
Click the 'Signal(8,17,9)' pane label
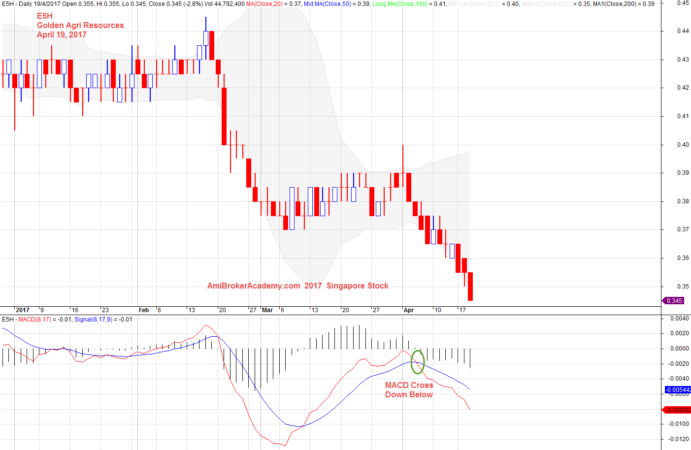click(x=93, y=319)
